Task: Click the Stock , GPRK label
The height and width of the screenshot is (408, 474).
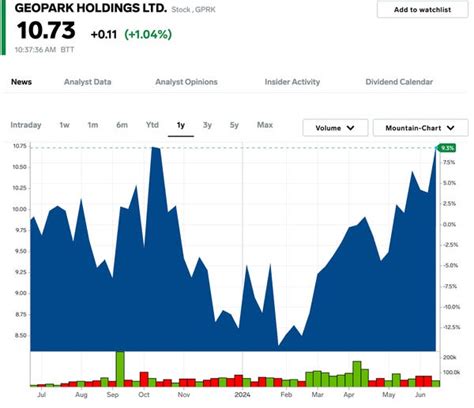Action: tap(193, 10)
